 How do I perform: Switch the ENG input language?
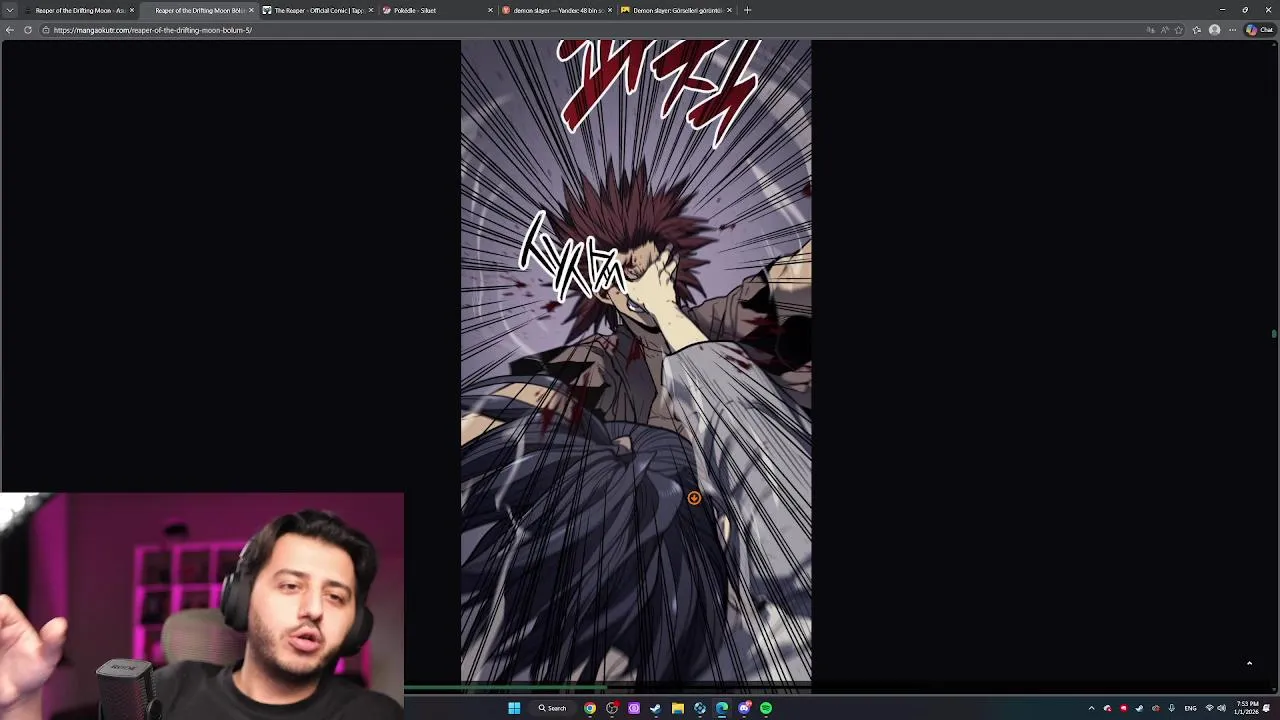[x=1190, y=708]
